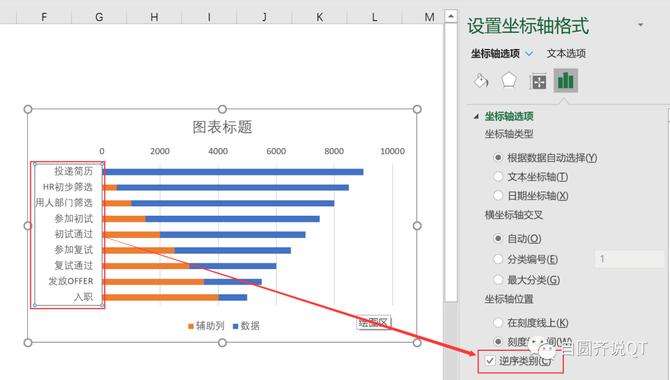This screenshot has height=380, width=670.
Task: Click the worksheet vertical scrollbar thumb
Action: [x=451, y=162]
